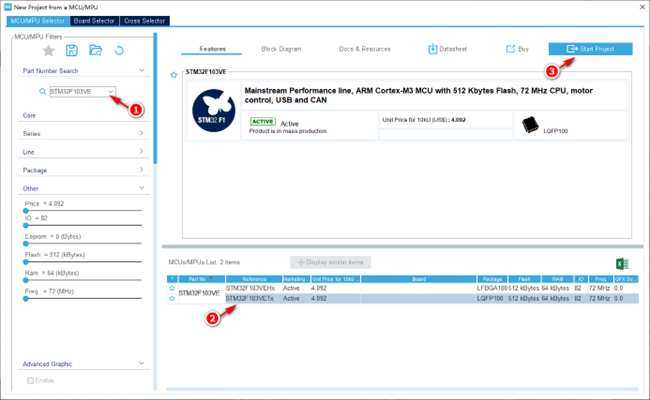The height and width of the screenshot is (400, 650).
Task: Click the Buy link button
Action: click(517, 49)
